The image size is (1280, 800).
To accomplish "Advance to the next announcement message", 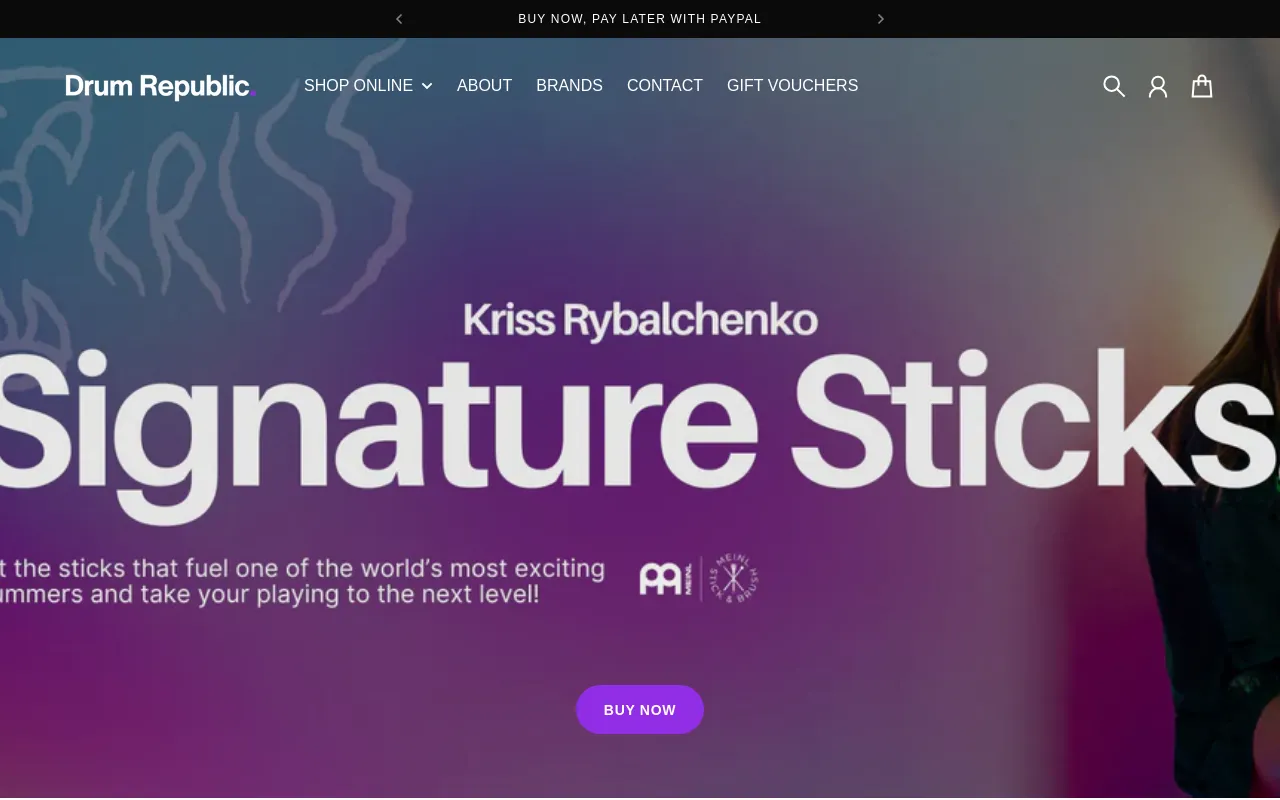I will (x=880, y=19).
